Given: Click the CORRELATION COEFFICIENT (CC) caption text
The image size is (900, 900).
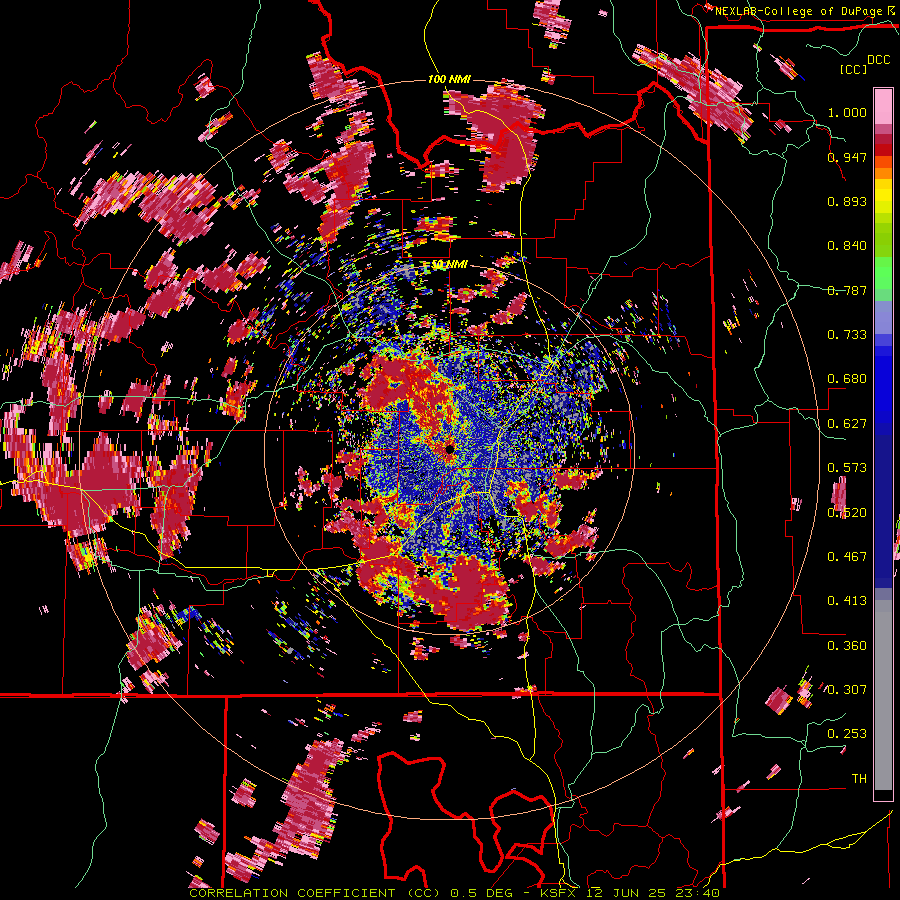Looking at the screenshot, I should [315, 893].
